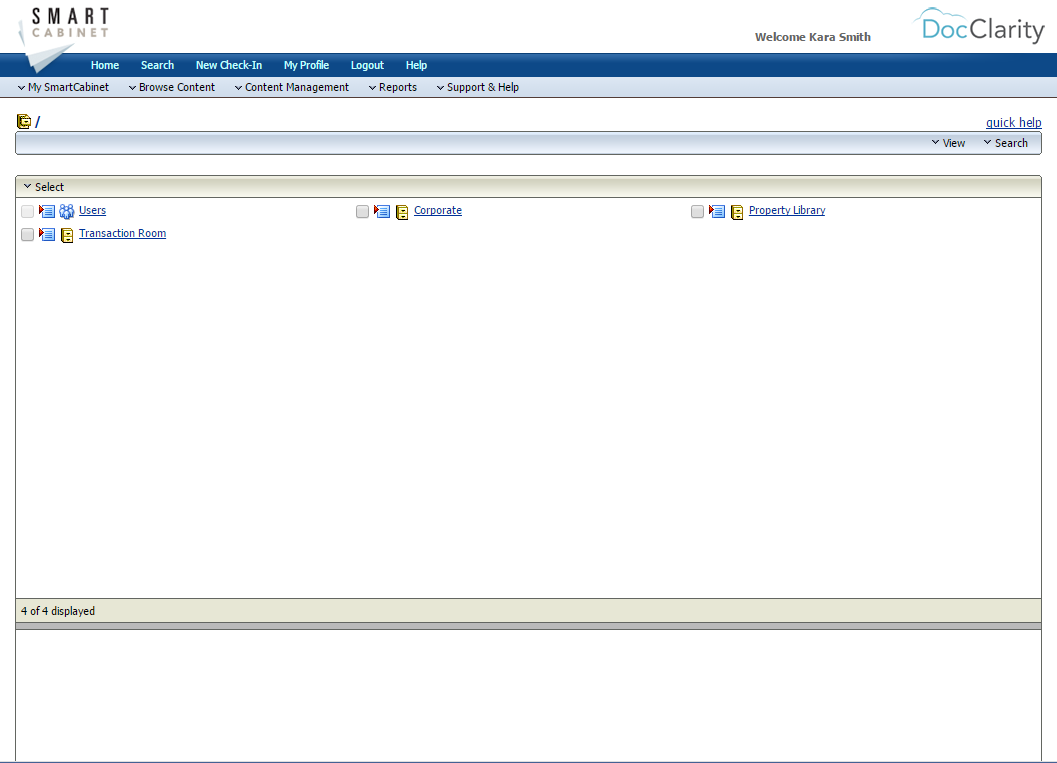Click the document icon beside Corporate
The height and width of the screenshot is (763, 1057).
(402, 211)
